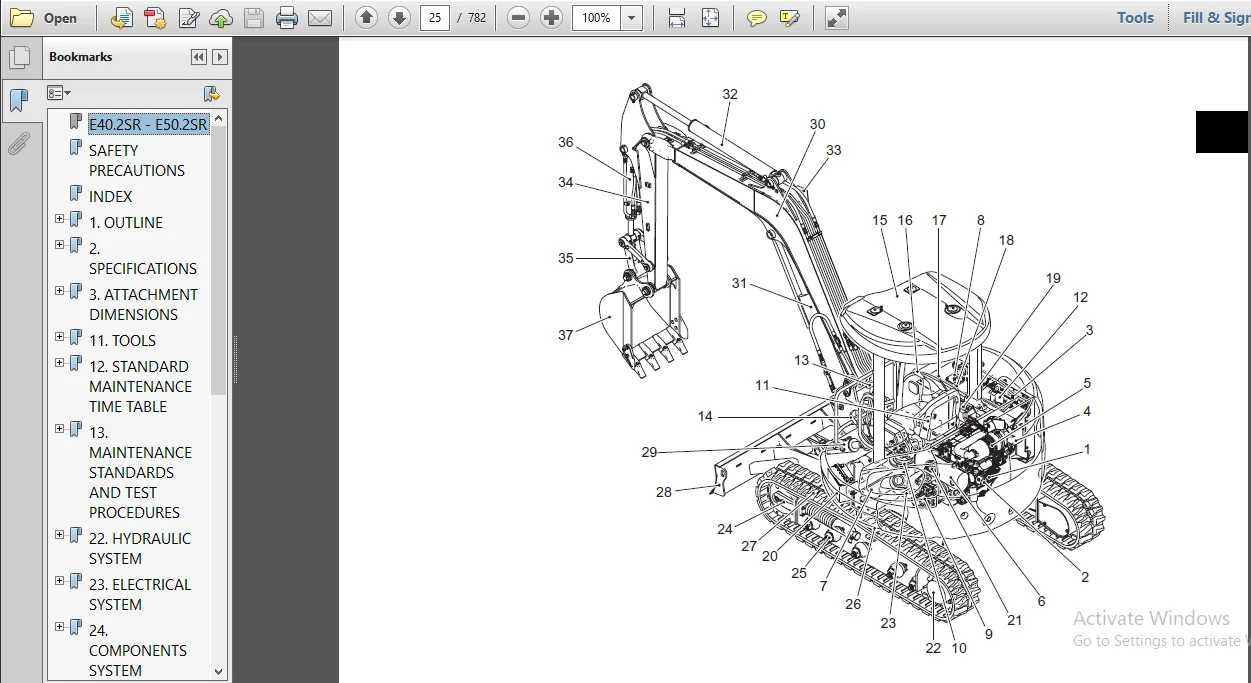The width and height of the screenshot is (1251, 683).
Task: Click the zoom in plus button
Action: 551,18
